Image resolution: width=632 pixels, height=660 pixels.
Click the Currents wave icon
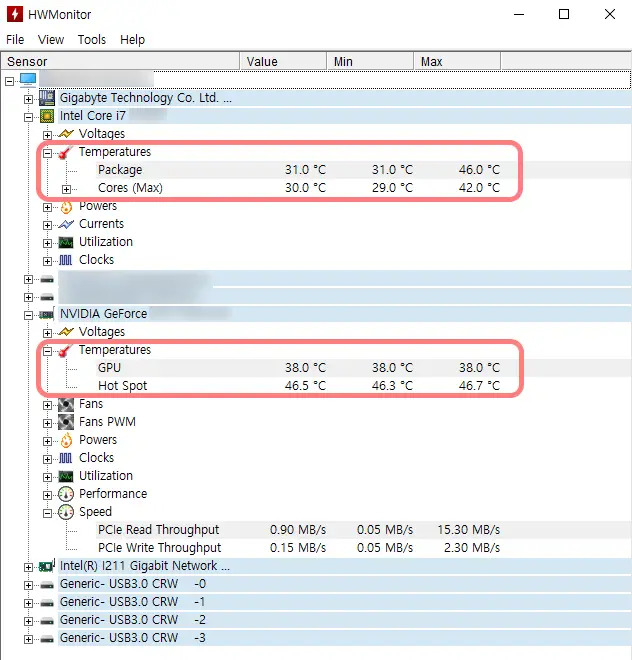coord(66,224)
